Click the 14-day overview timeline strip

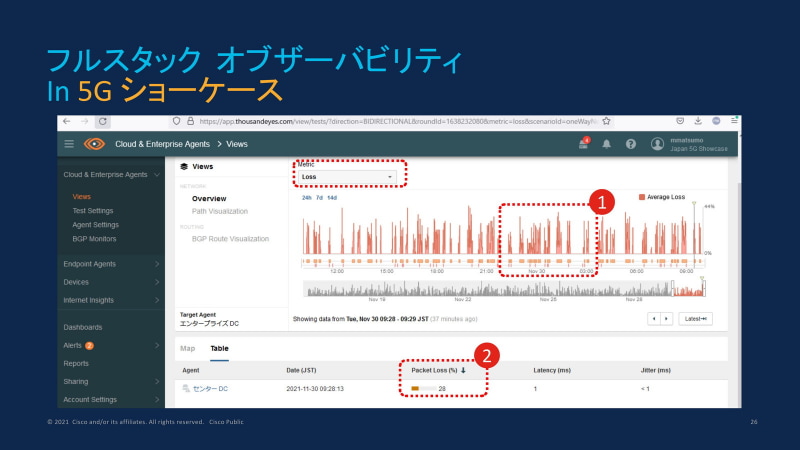coord(504,289)
